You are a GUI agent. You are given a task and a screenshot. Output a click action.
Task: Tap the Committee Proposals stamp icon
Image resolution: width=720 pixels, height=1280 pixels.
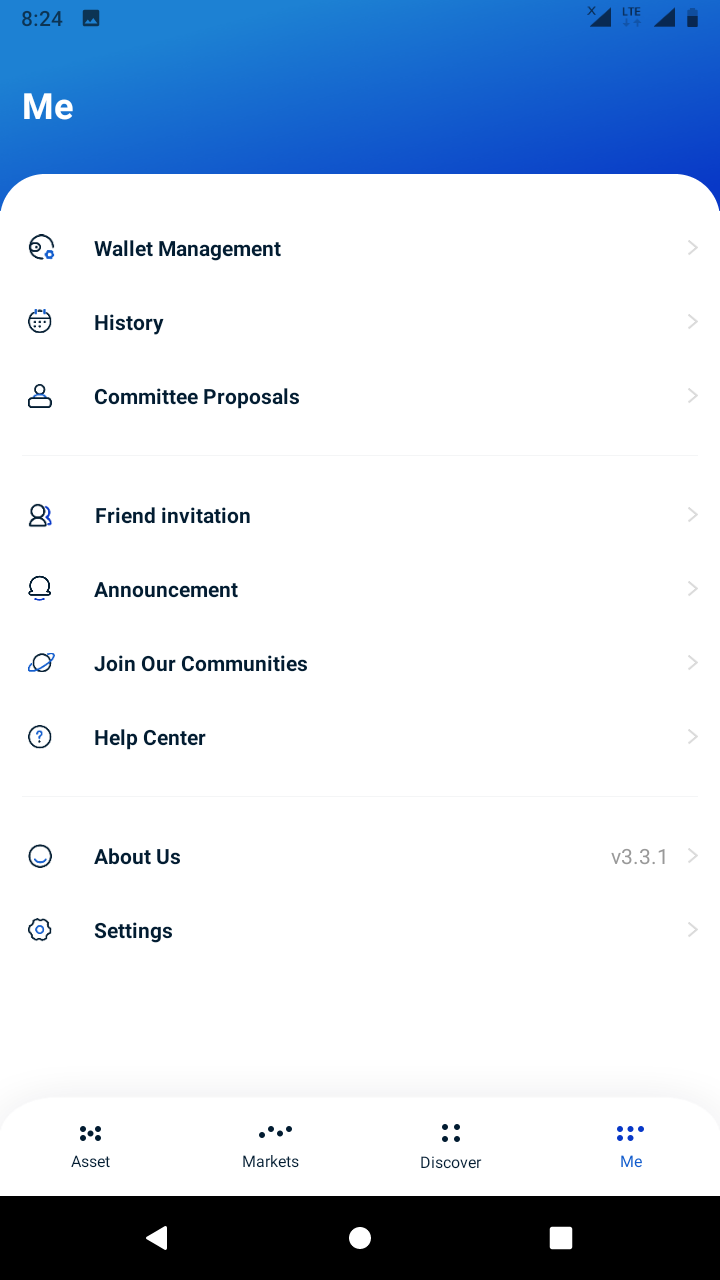pyautogui.click(x=40, y=396)
